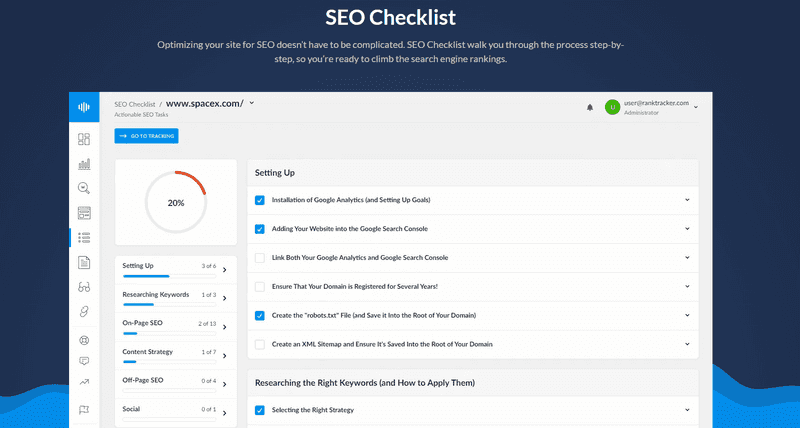Open the user account dropdown menu

696,107
